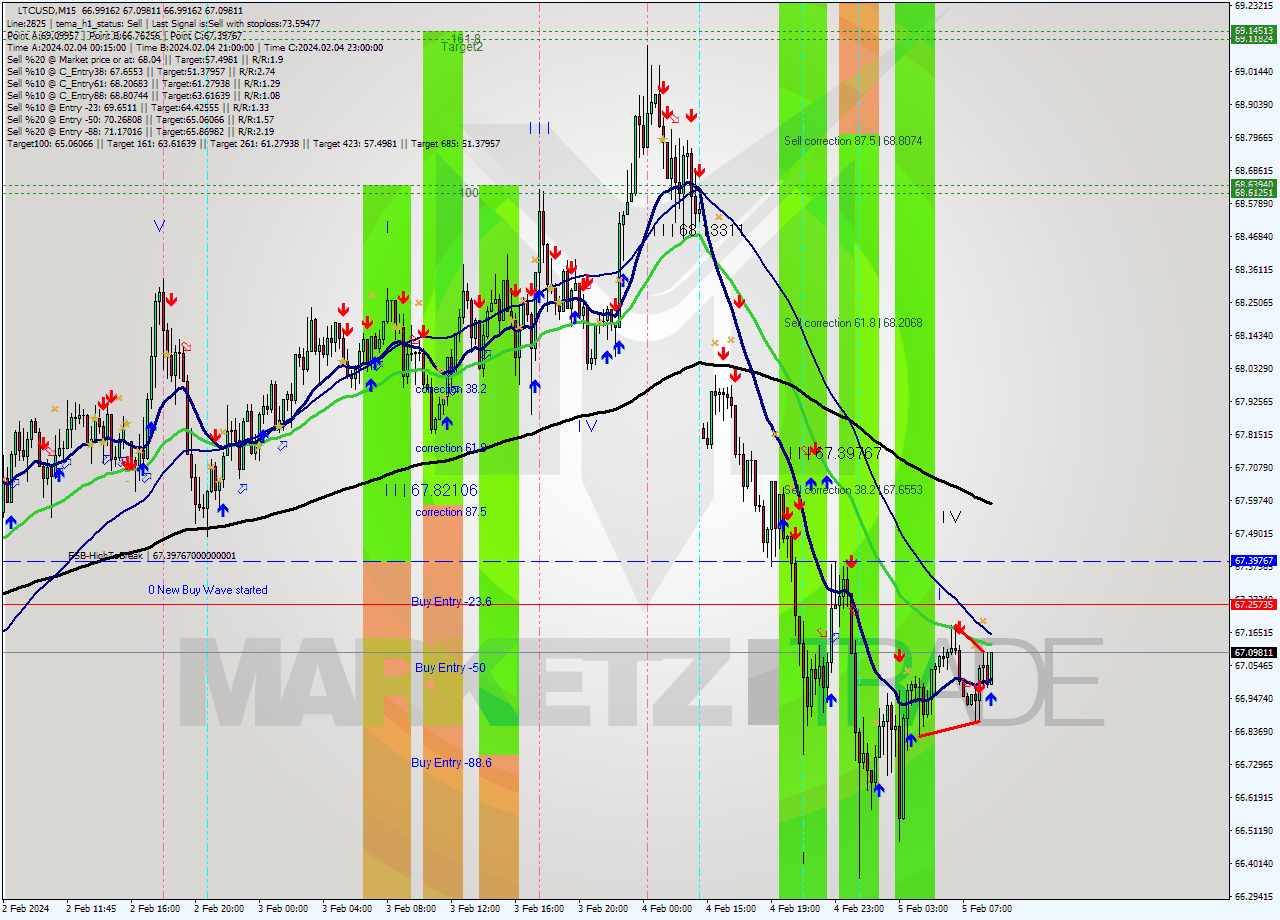Click the blue 'correction 61.8' label
The width and height of the screenshot is (1280, 920).
click(x=451, y=448)
